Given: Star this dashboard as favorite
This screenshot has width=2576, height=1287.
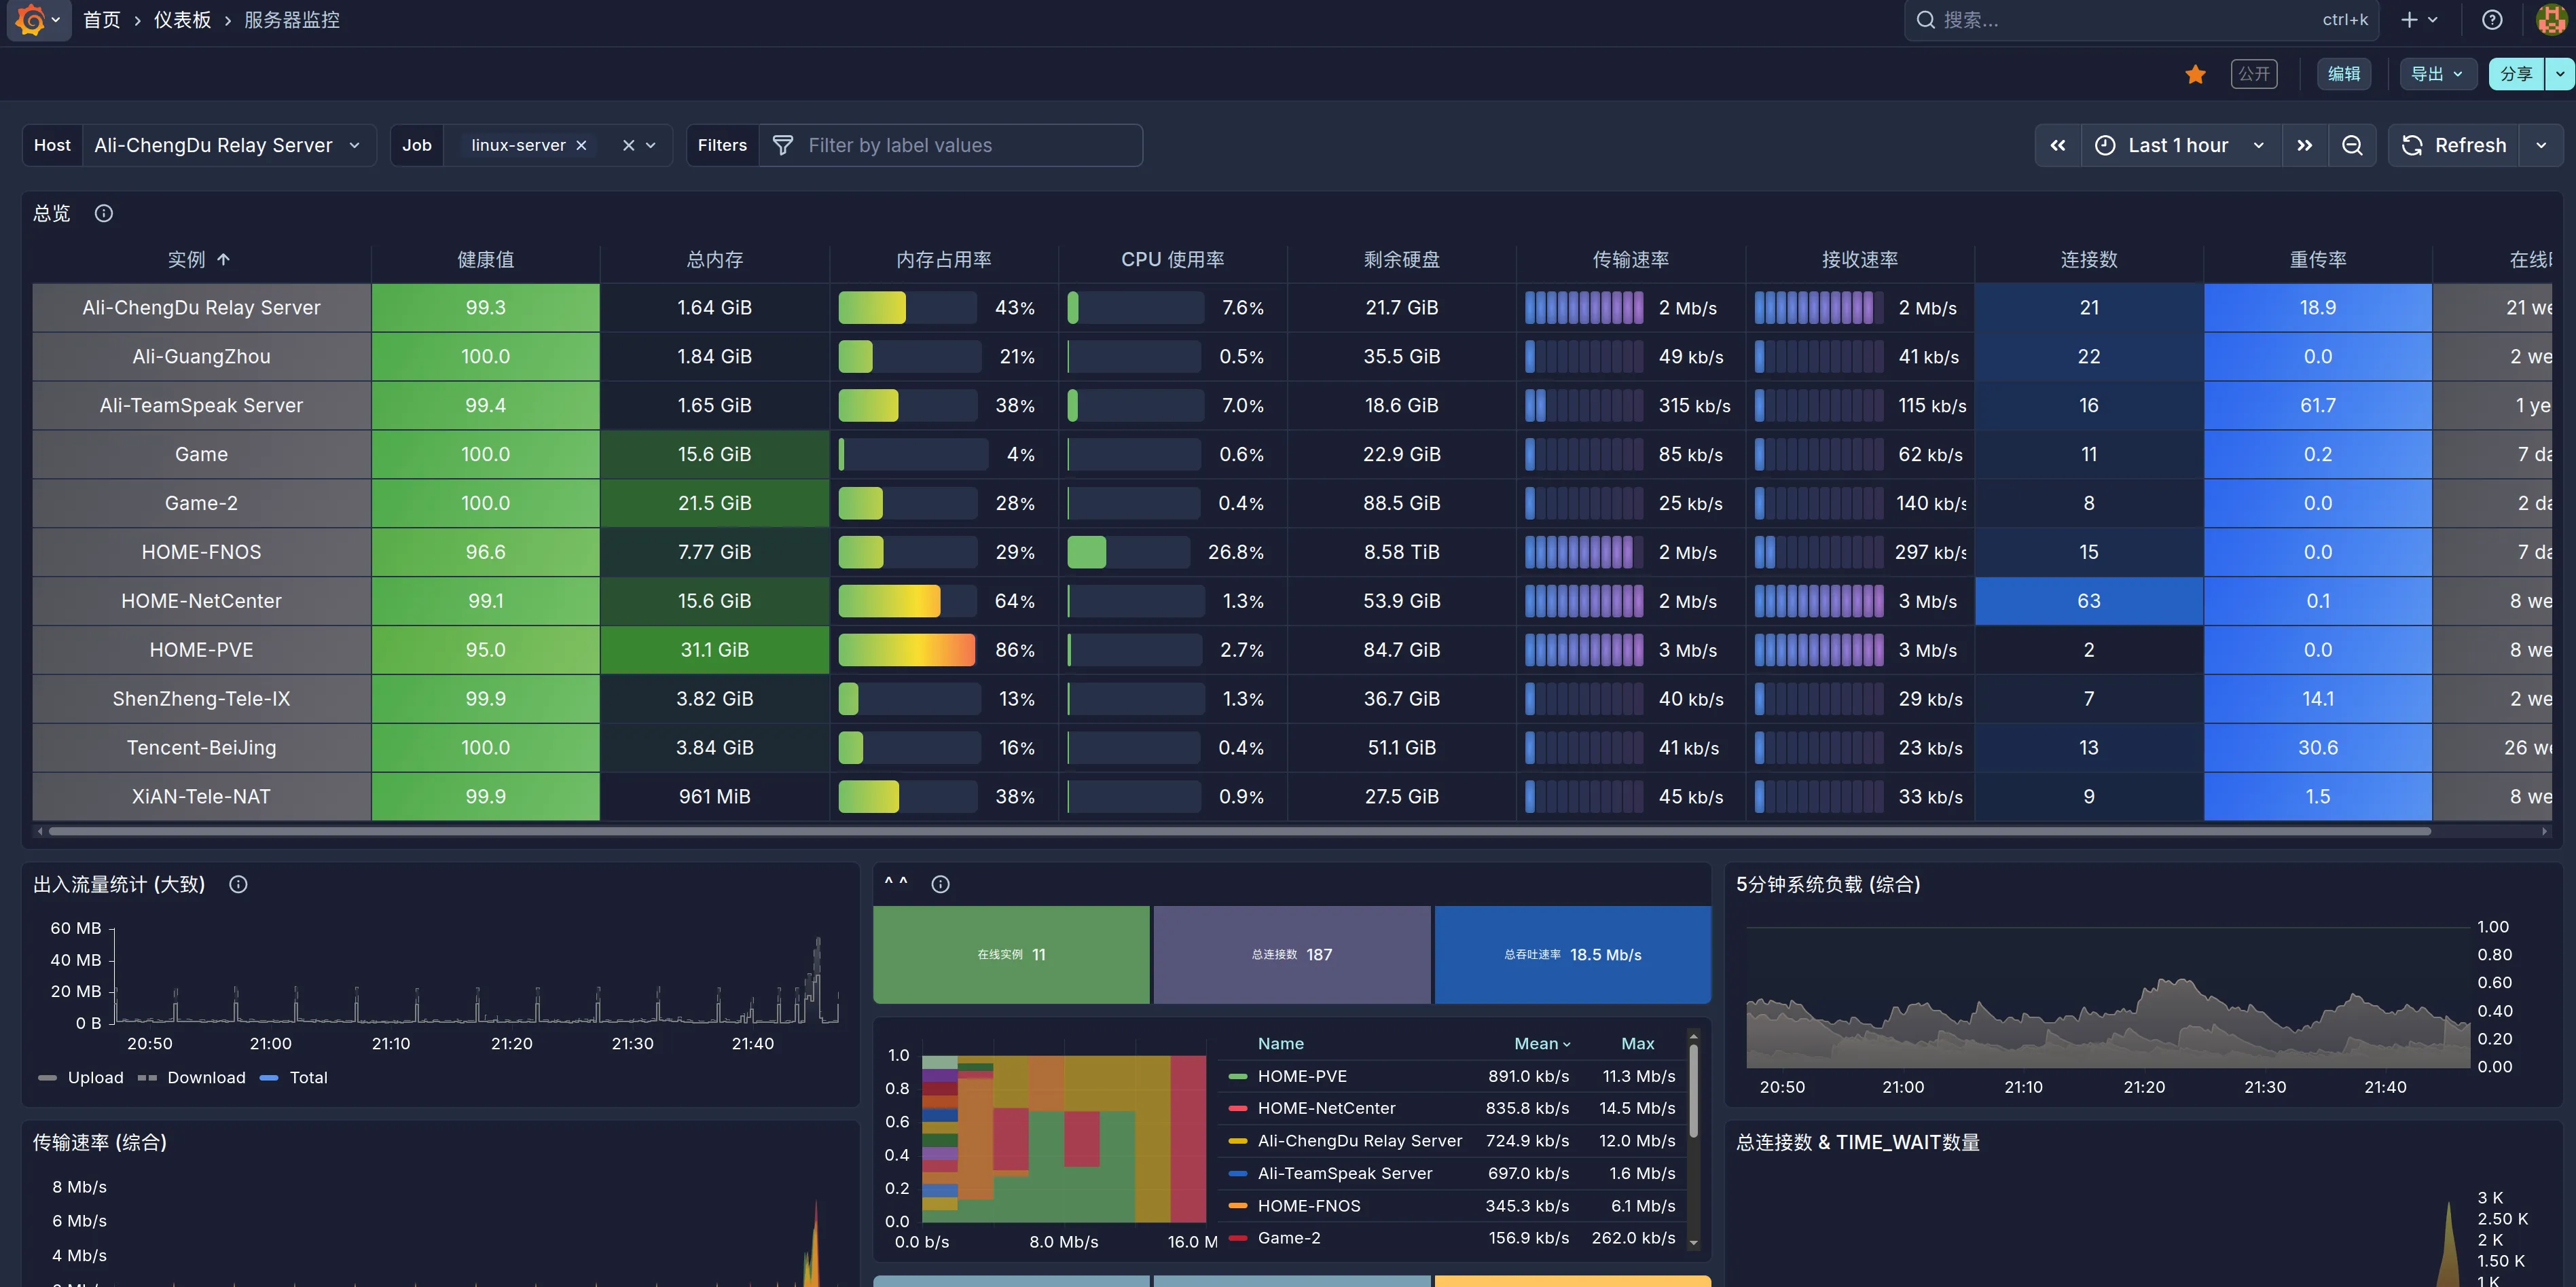Looking at the screenshot, I should point(2195,74).
